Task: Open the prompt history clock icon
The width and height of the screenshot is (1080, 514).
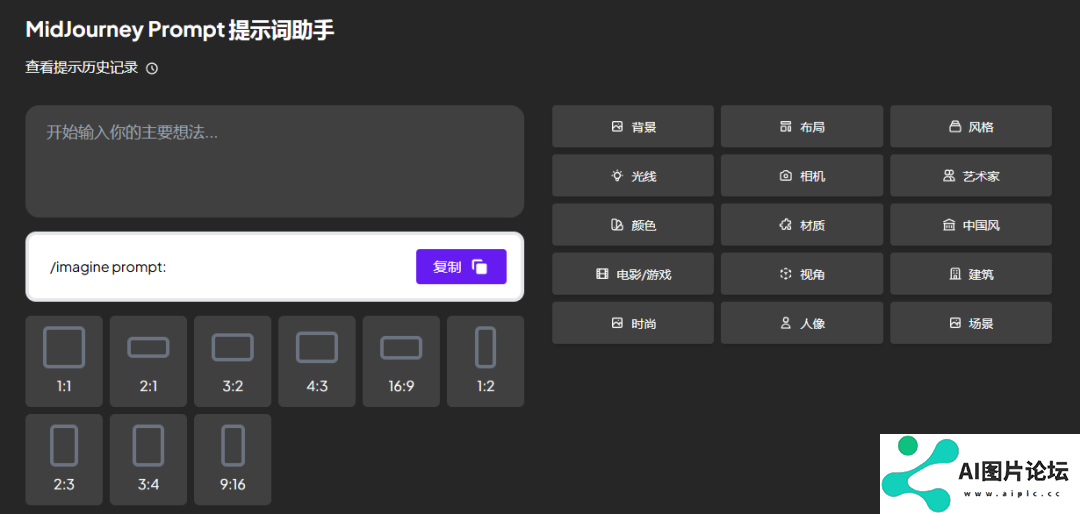Action: [x=152, y=68]
